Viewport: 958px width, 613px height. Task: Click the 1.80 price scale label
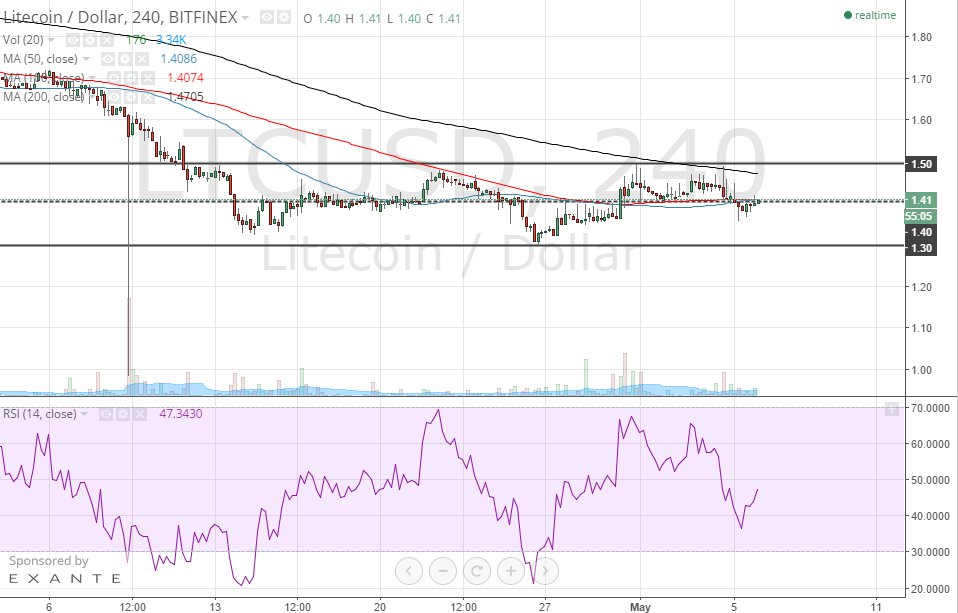point(921,37)
